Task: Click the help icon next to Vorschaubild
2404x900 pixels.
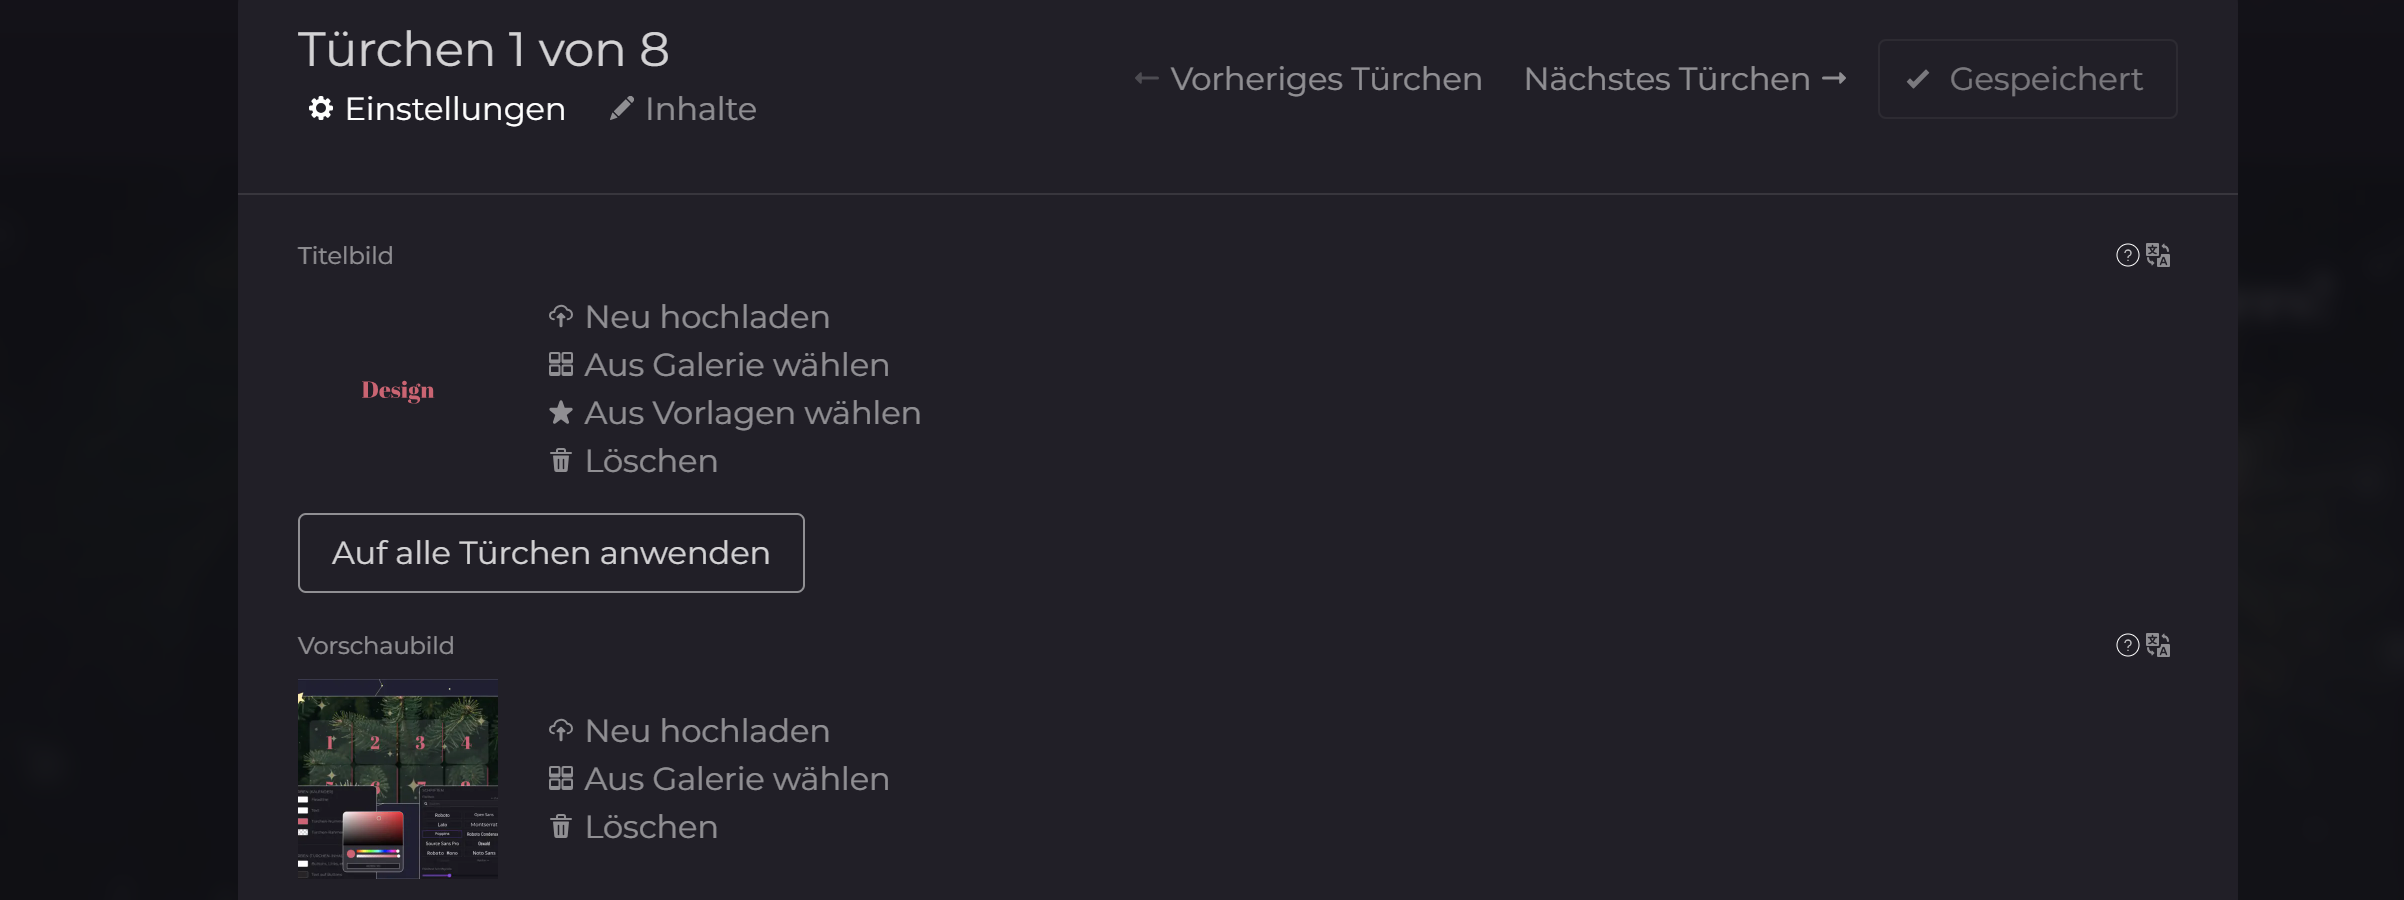Action: click(2127, 645)
